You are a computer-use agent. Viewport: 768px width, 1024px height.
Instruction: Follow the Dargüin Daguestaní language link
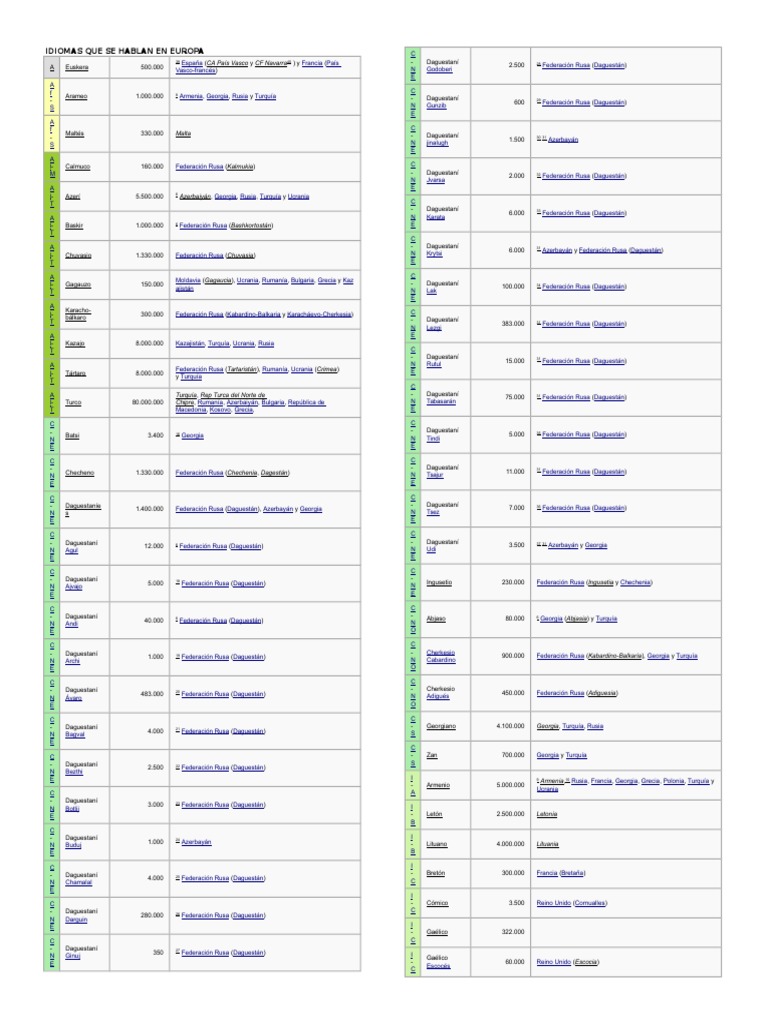(76, 920)
